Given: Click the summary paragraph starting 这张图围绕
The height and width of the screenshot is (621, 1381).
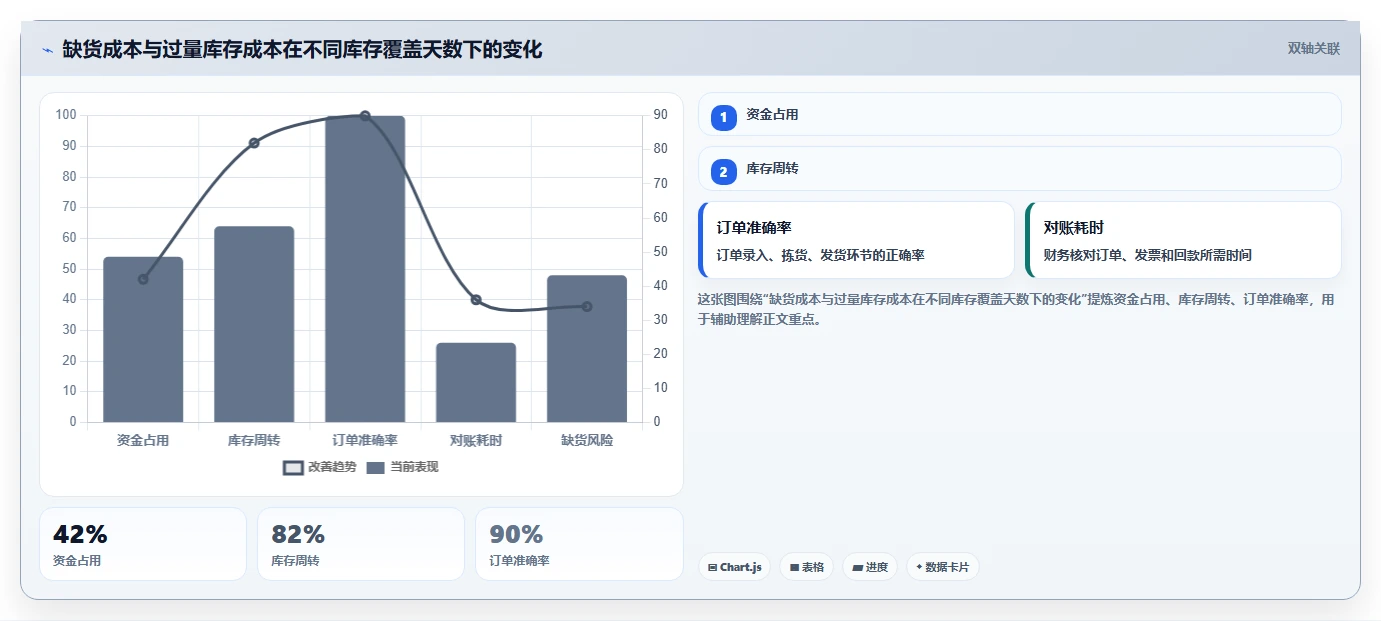Looking at the screenshot, I should coord(1015,310).
